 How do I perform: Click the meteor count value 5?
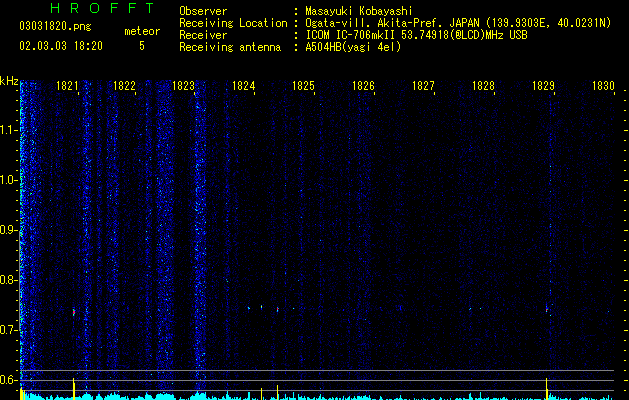[x=142, y=46]
